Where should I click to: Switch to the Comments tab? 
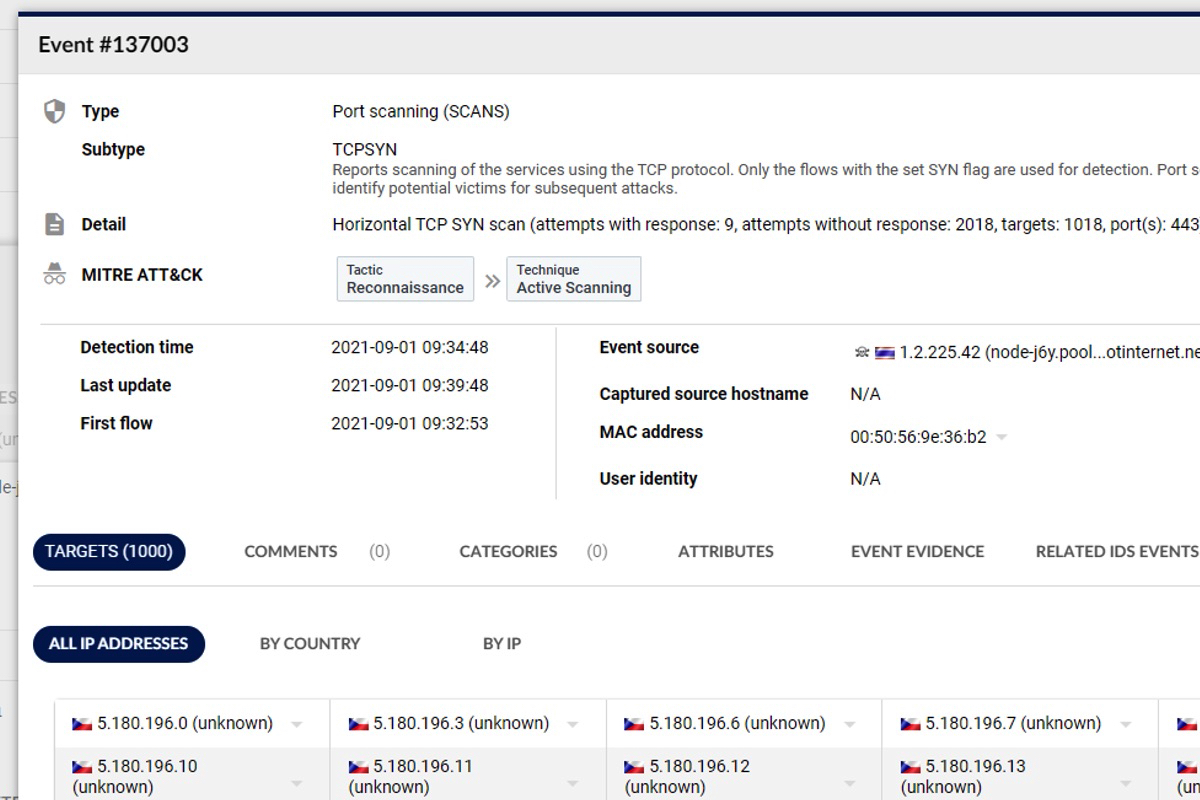click(291, 551)
